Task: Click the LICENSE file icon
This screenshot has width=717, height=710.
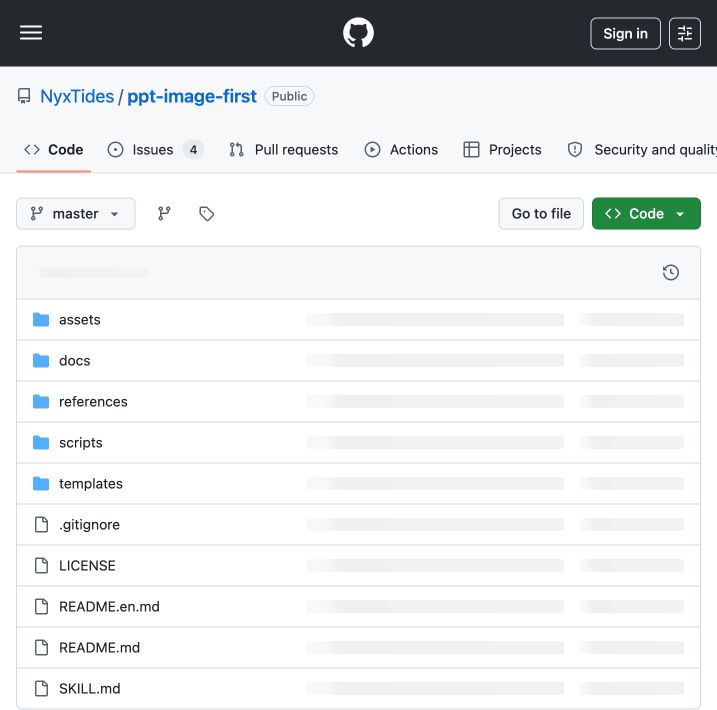Action: point(42,566)
